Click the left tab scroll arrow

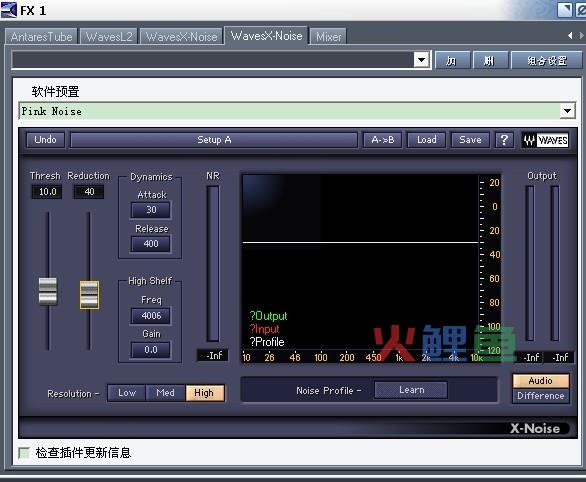[x=570, y=35]
